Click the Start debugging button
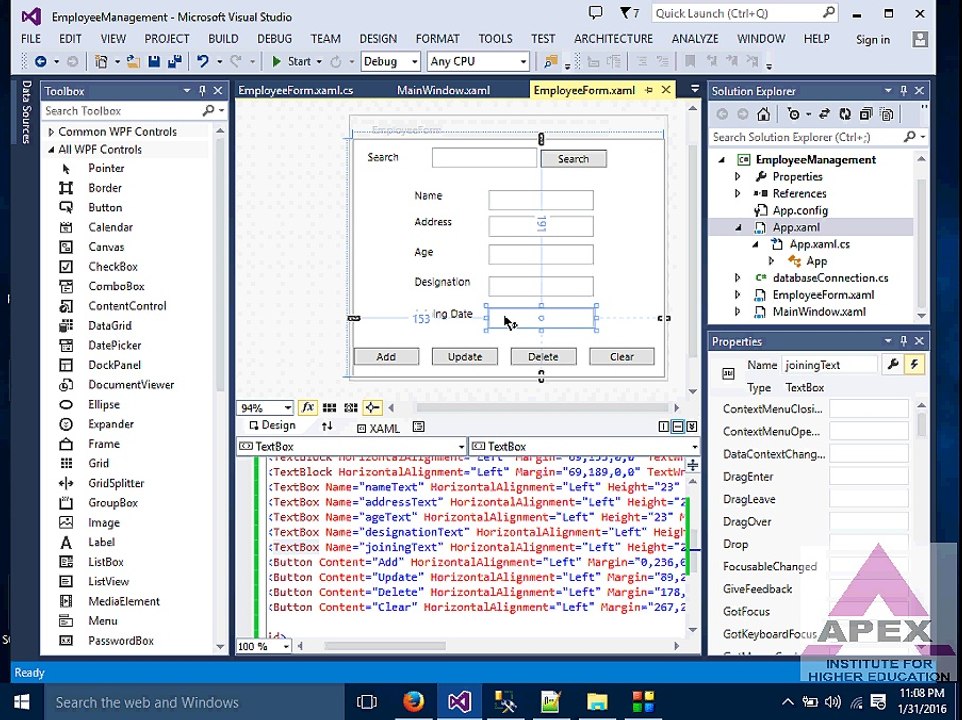The width and height of the screenshot is (962, 720). (292, 61)
